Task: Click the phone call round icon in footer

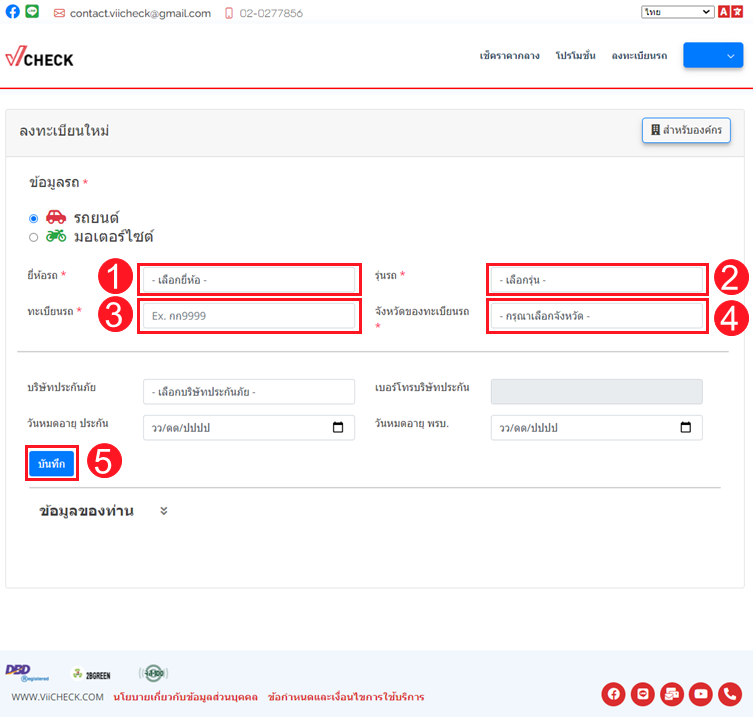Action: (730, 694)
